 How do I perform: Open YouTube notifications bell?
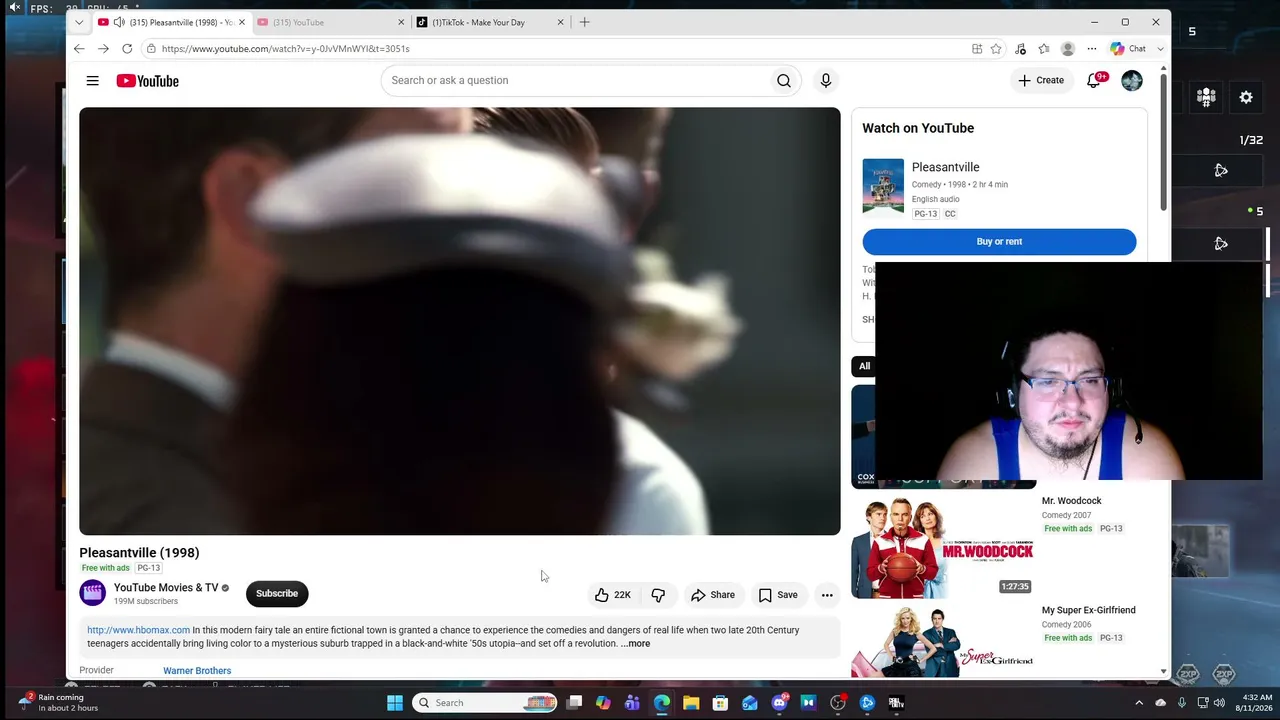point(1094,80)
